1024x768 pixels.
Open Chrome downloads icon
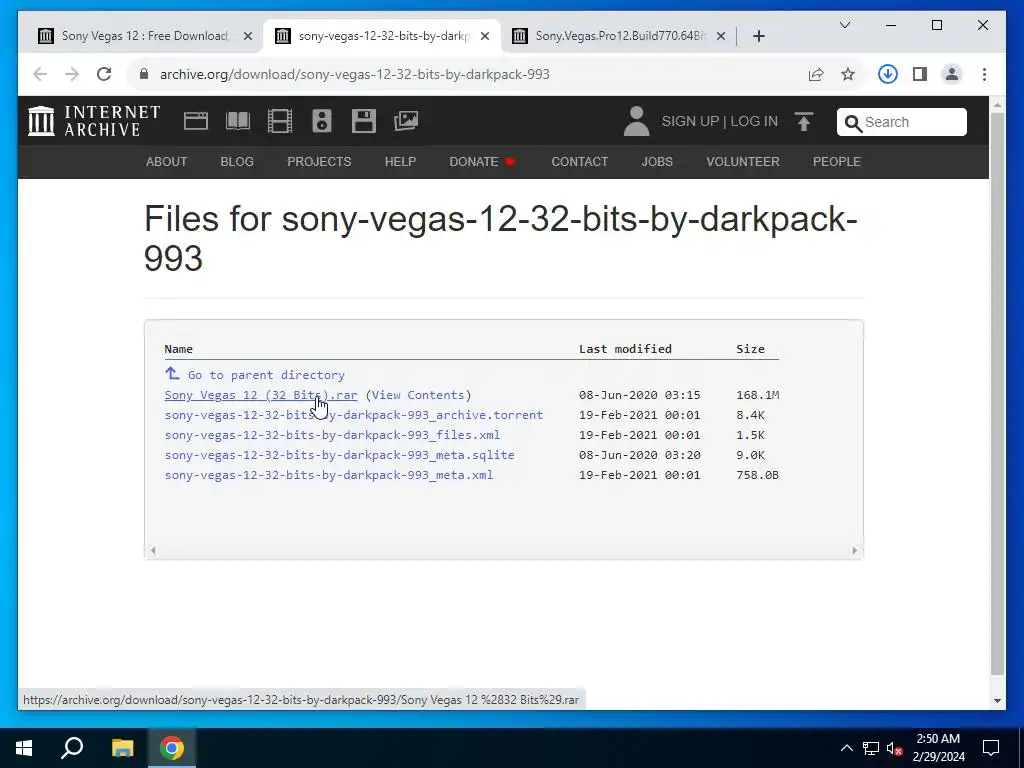point(888,74)
